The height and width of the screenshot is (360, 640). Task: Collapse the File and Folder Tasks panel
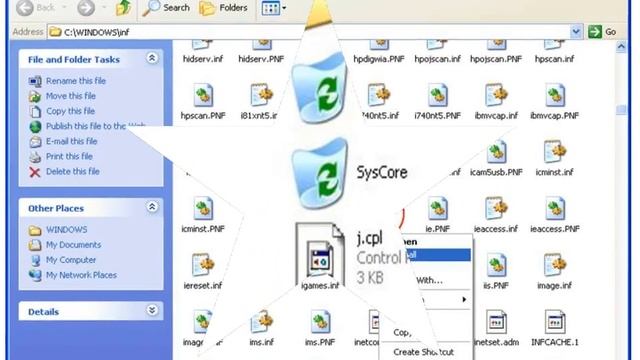click(152, 58)
